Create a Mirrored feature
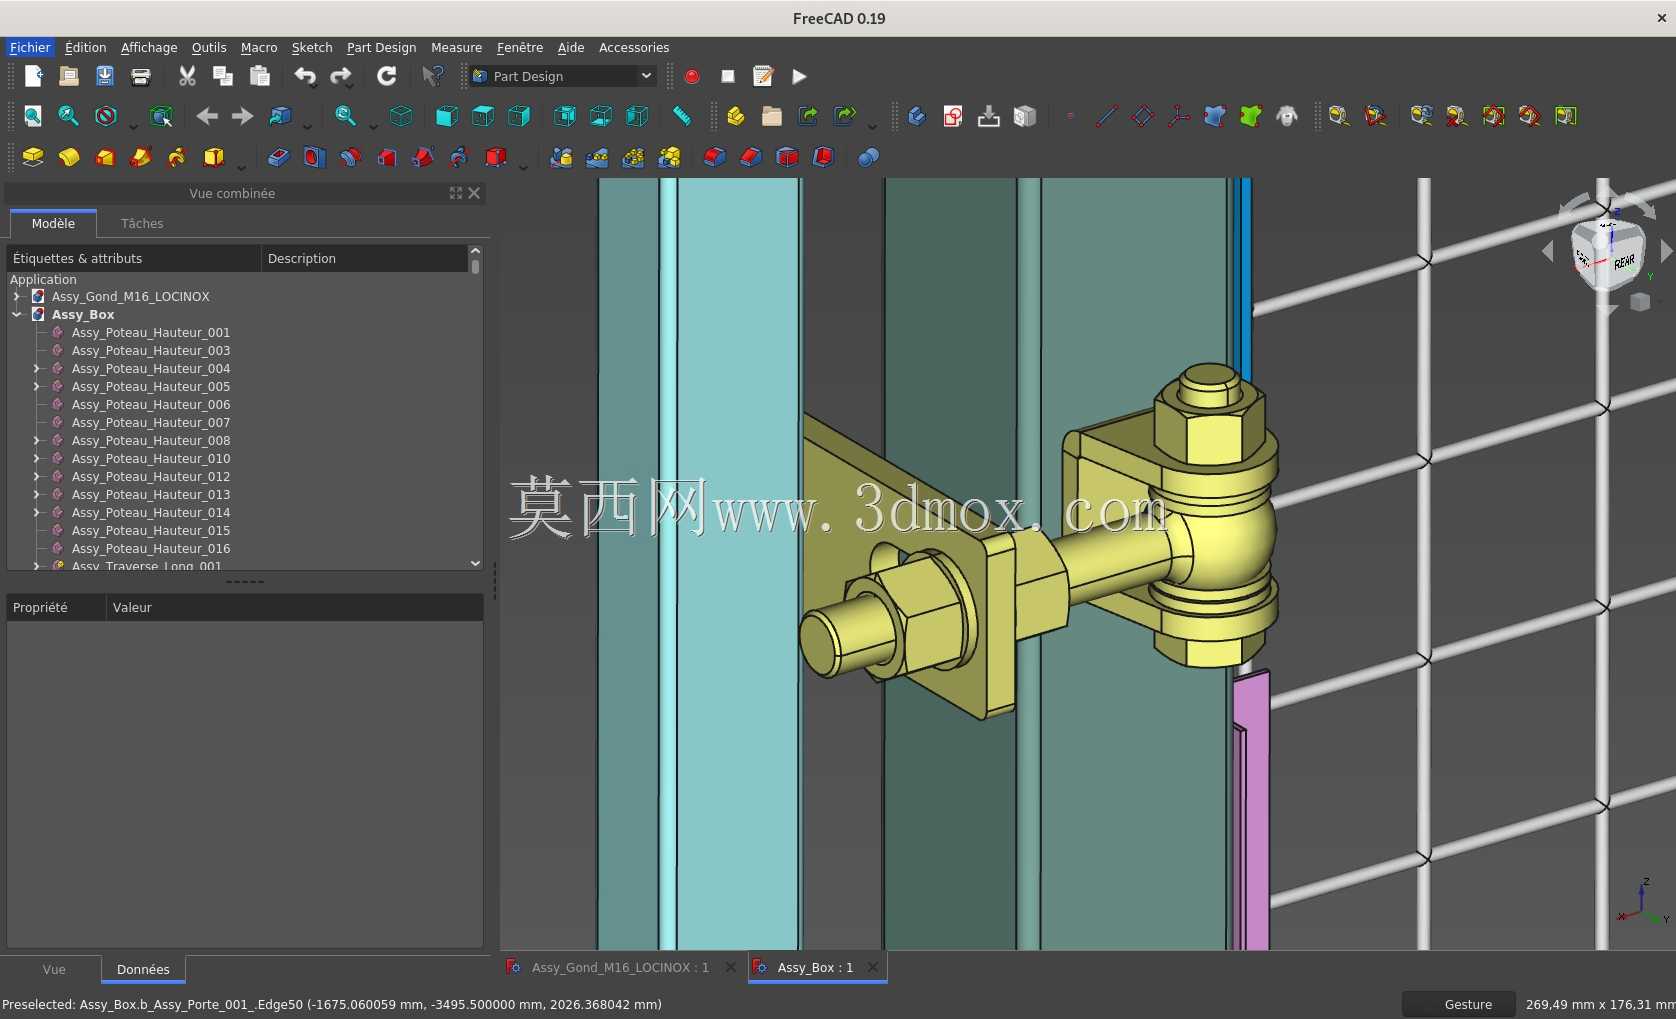 tap(561, 157)
